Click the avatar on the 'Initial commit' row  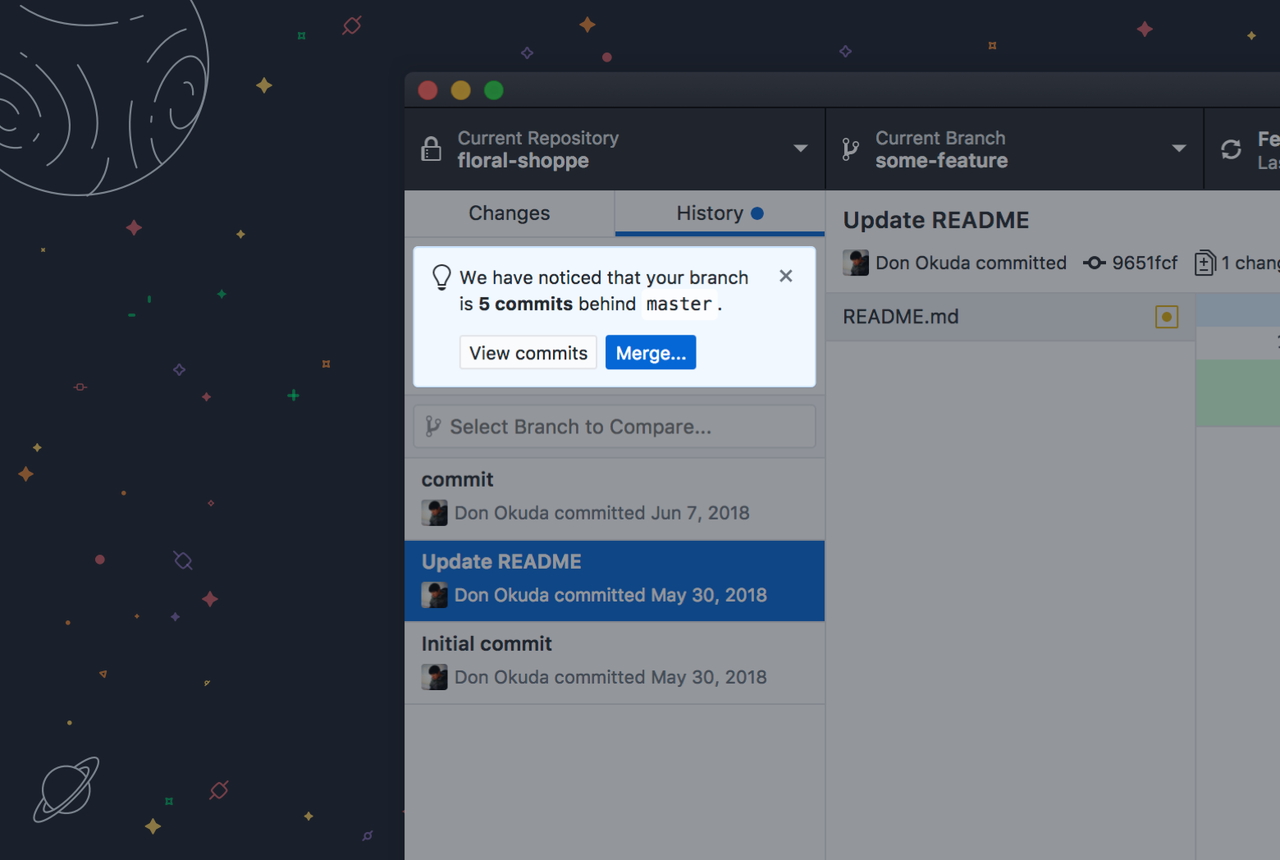435,677
